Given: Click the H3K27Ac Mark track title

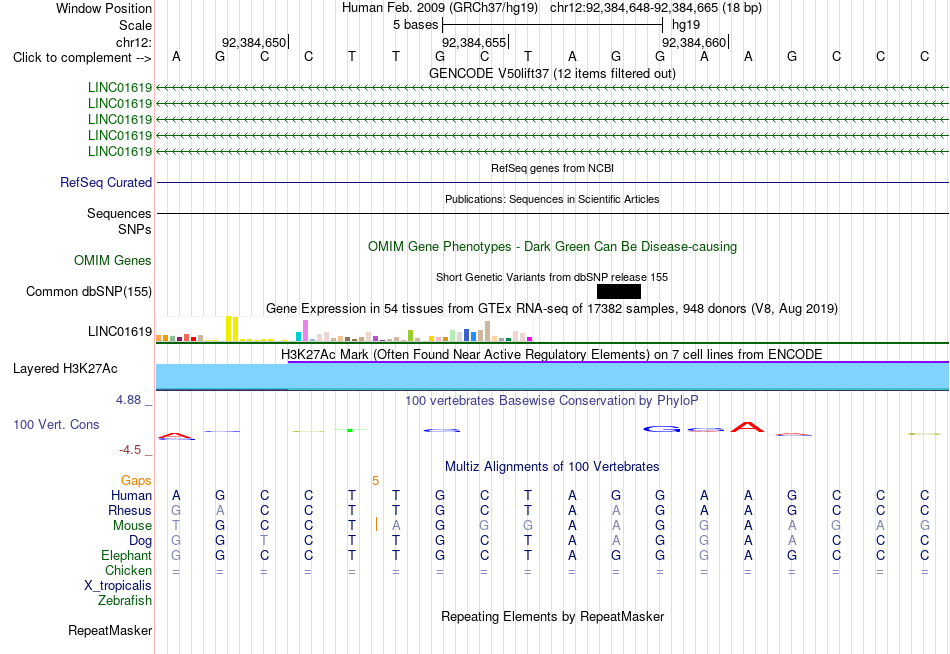Looking at the screenshot, I should (552, 355).
